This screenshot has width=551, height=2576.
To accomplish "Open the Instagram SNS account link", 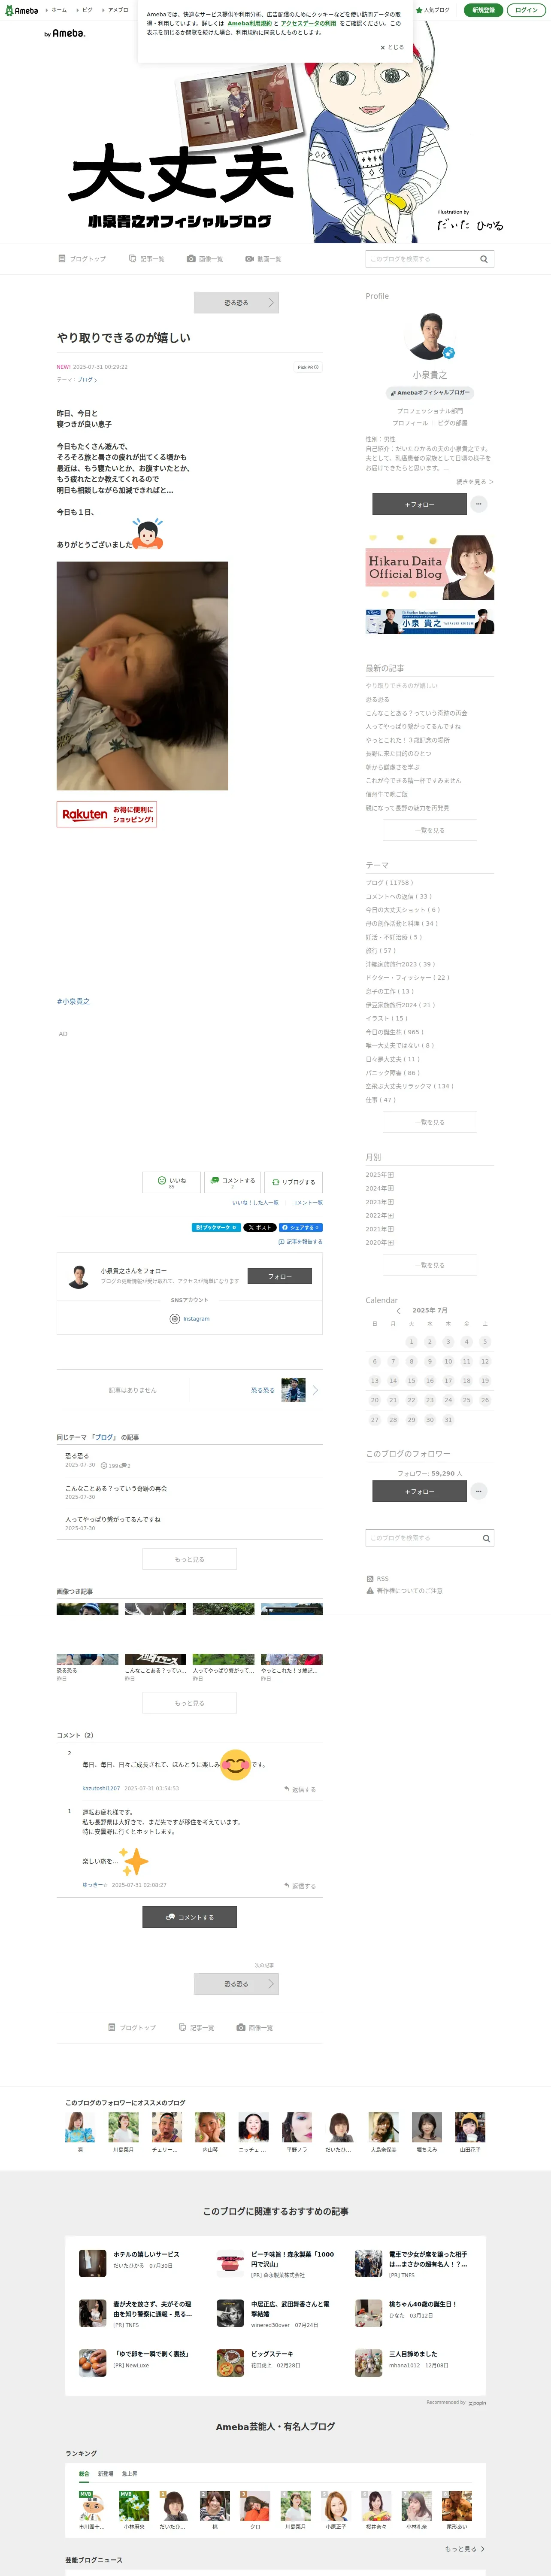I will (x=190, y=1319).
